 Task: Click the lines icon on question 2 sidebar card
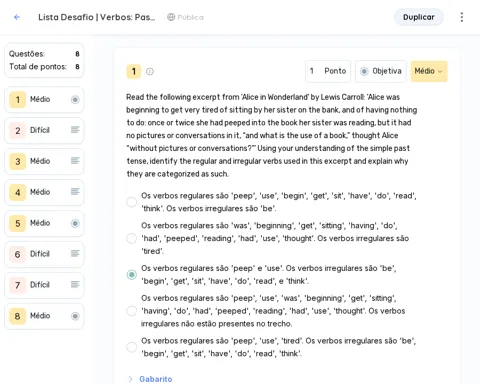75,130
